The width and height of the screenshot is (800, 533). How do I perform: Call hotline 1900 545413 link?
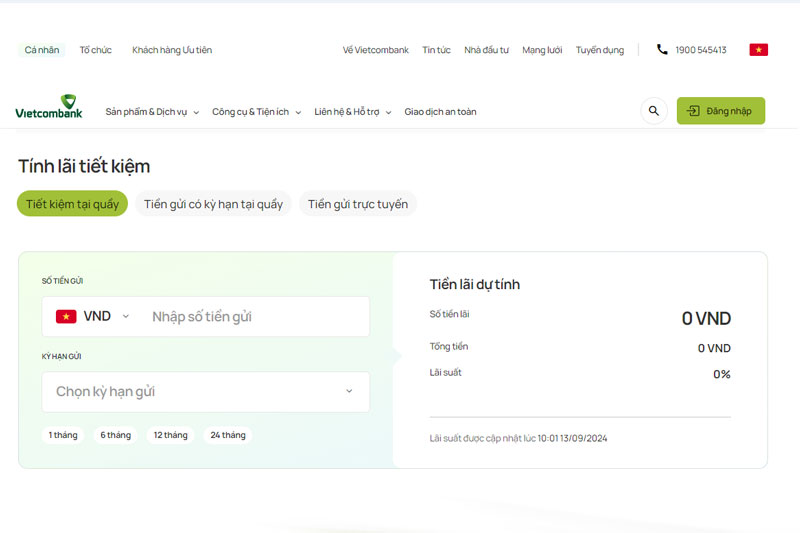point(701,50)
